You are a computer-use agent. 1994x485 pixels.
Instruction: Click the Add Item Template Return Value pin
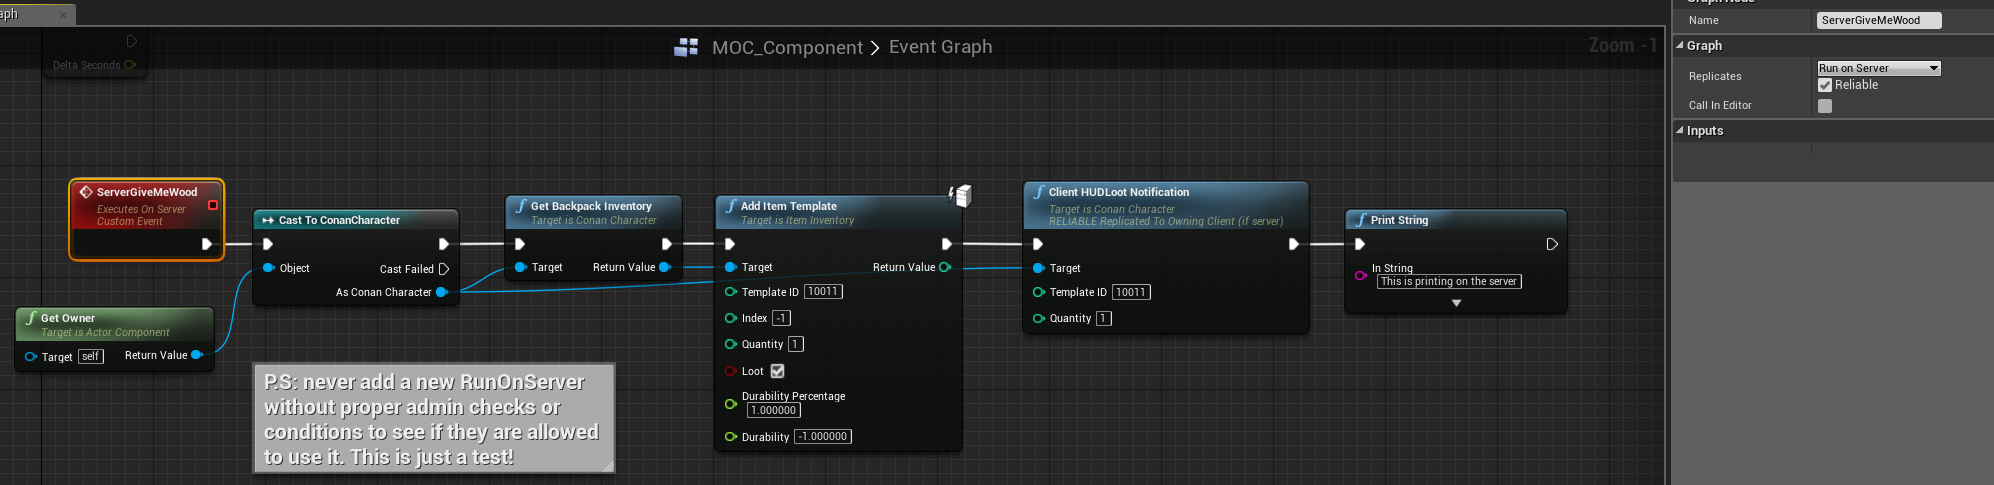pos(945,267)
